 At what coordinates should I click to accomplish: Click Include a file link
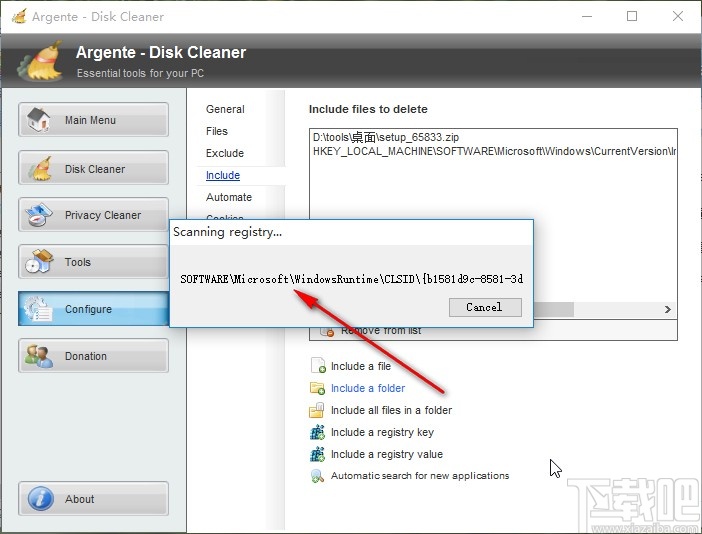point(361,366)
